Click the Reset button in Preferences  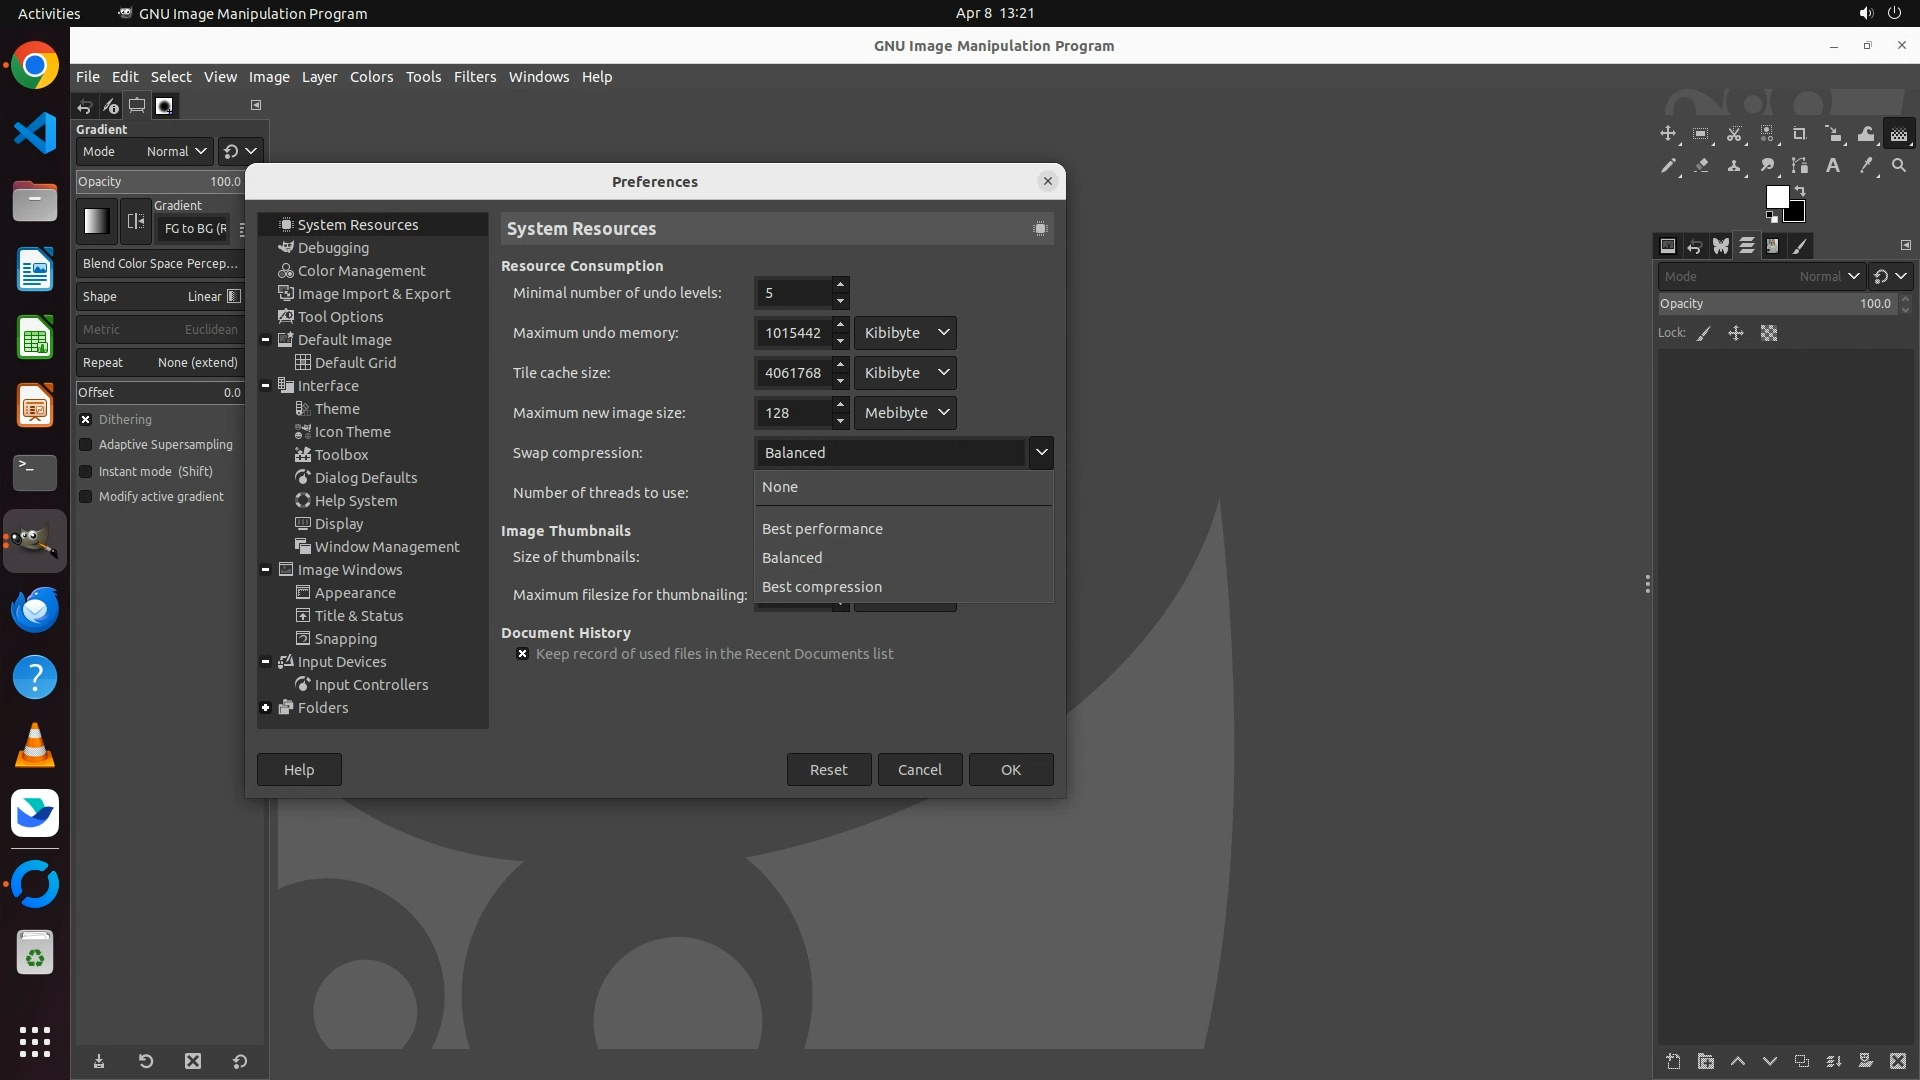828,770
